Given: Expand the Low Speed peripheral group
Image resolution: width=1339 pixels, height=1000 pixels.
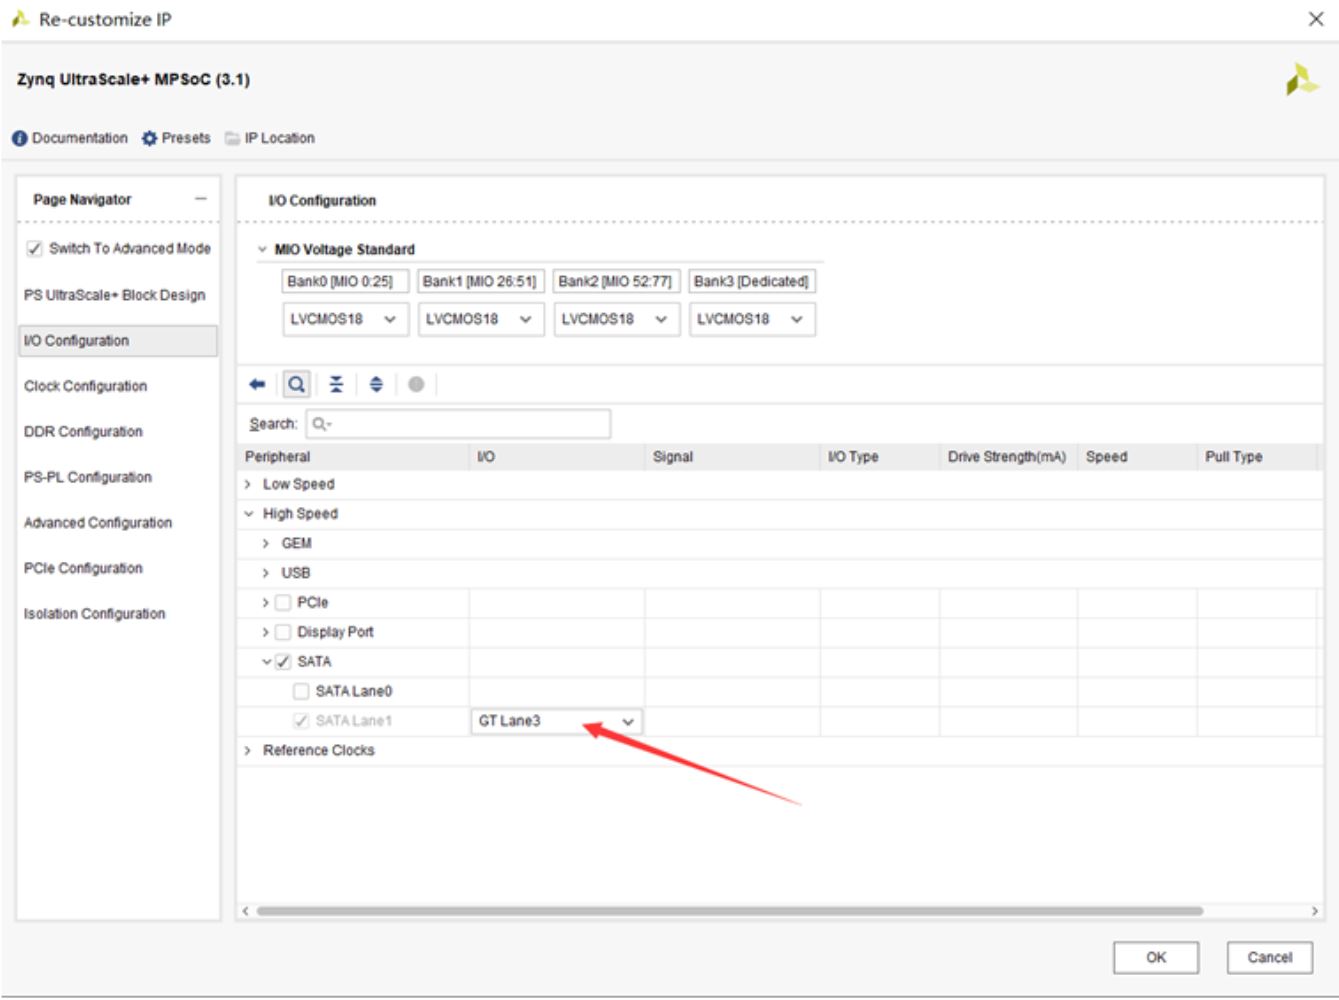Looking at the screenshot, I should (x=248, y=484).
